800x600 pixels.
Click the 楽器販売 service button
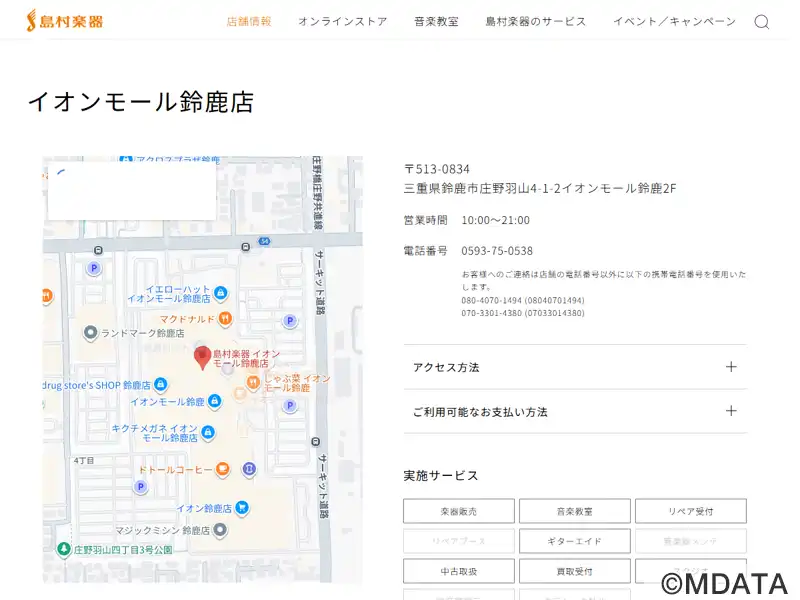point(459,511)
